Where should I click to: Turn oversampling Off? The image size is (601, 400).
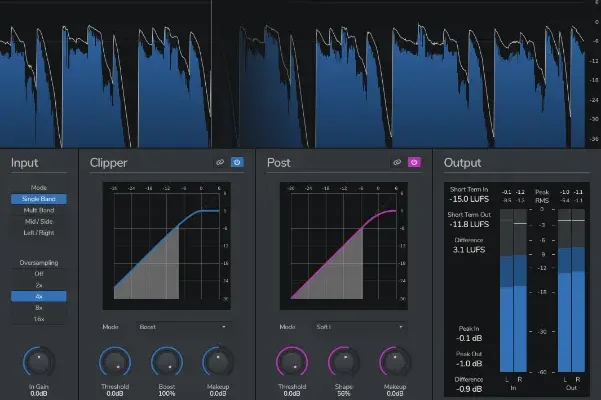37,272
